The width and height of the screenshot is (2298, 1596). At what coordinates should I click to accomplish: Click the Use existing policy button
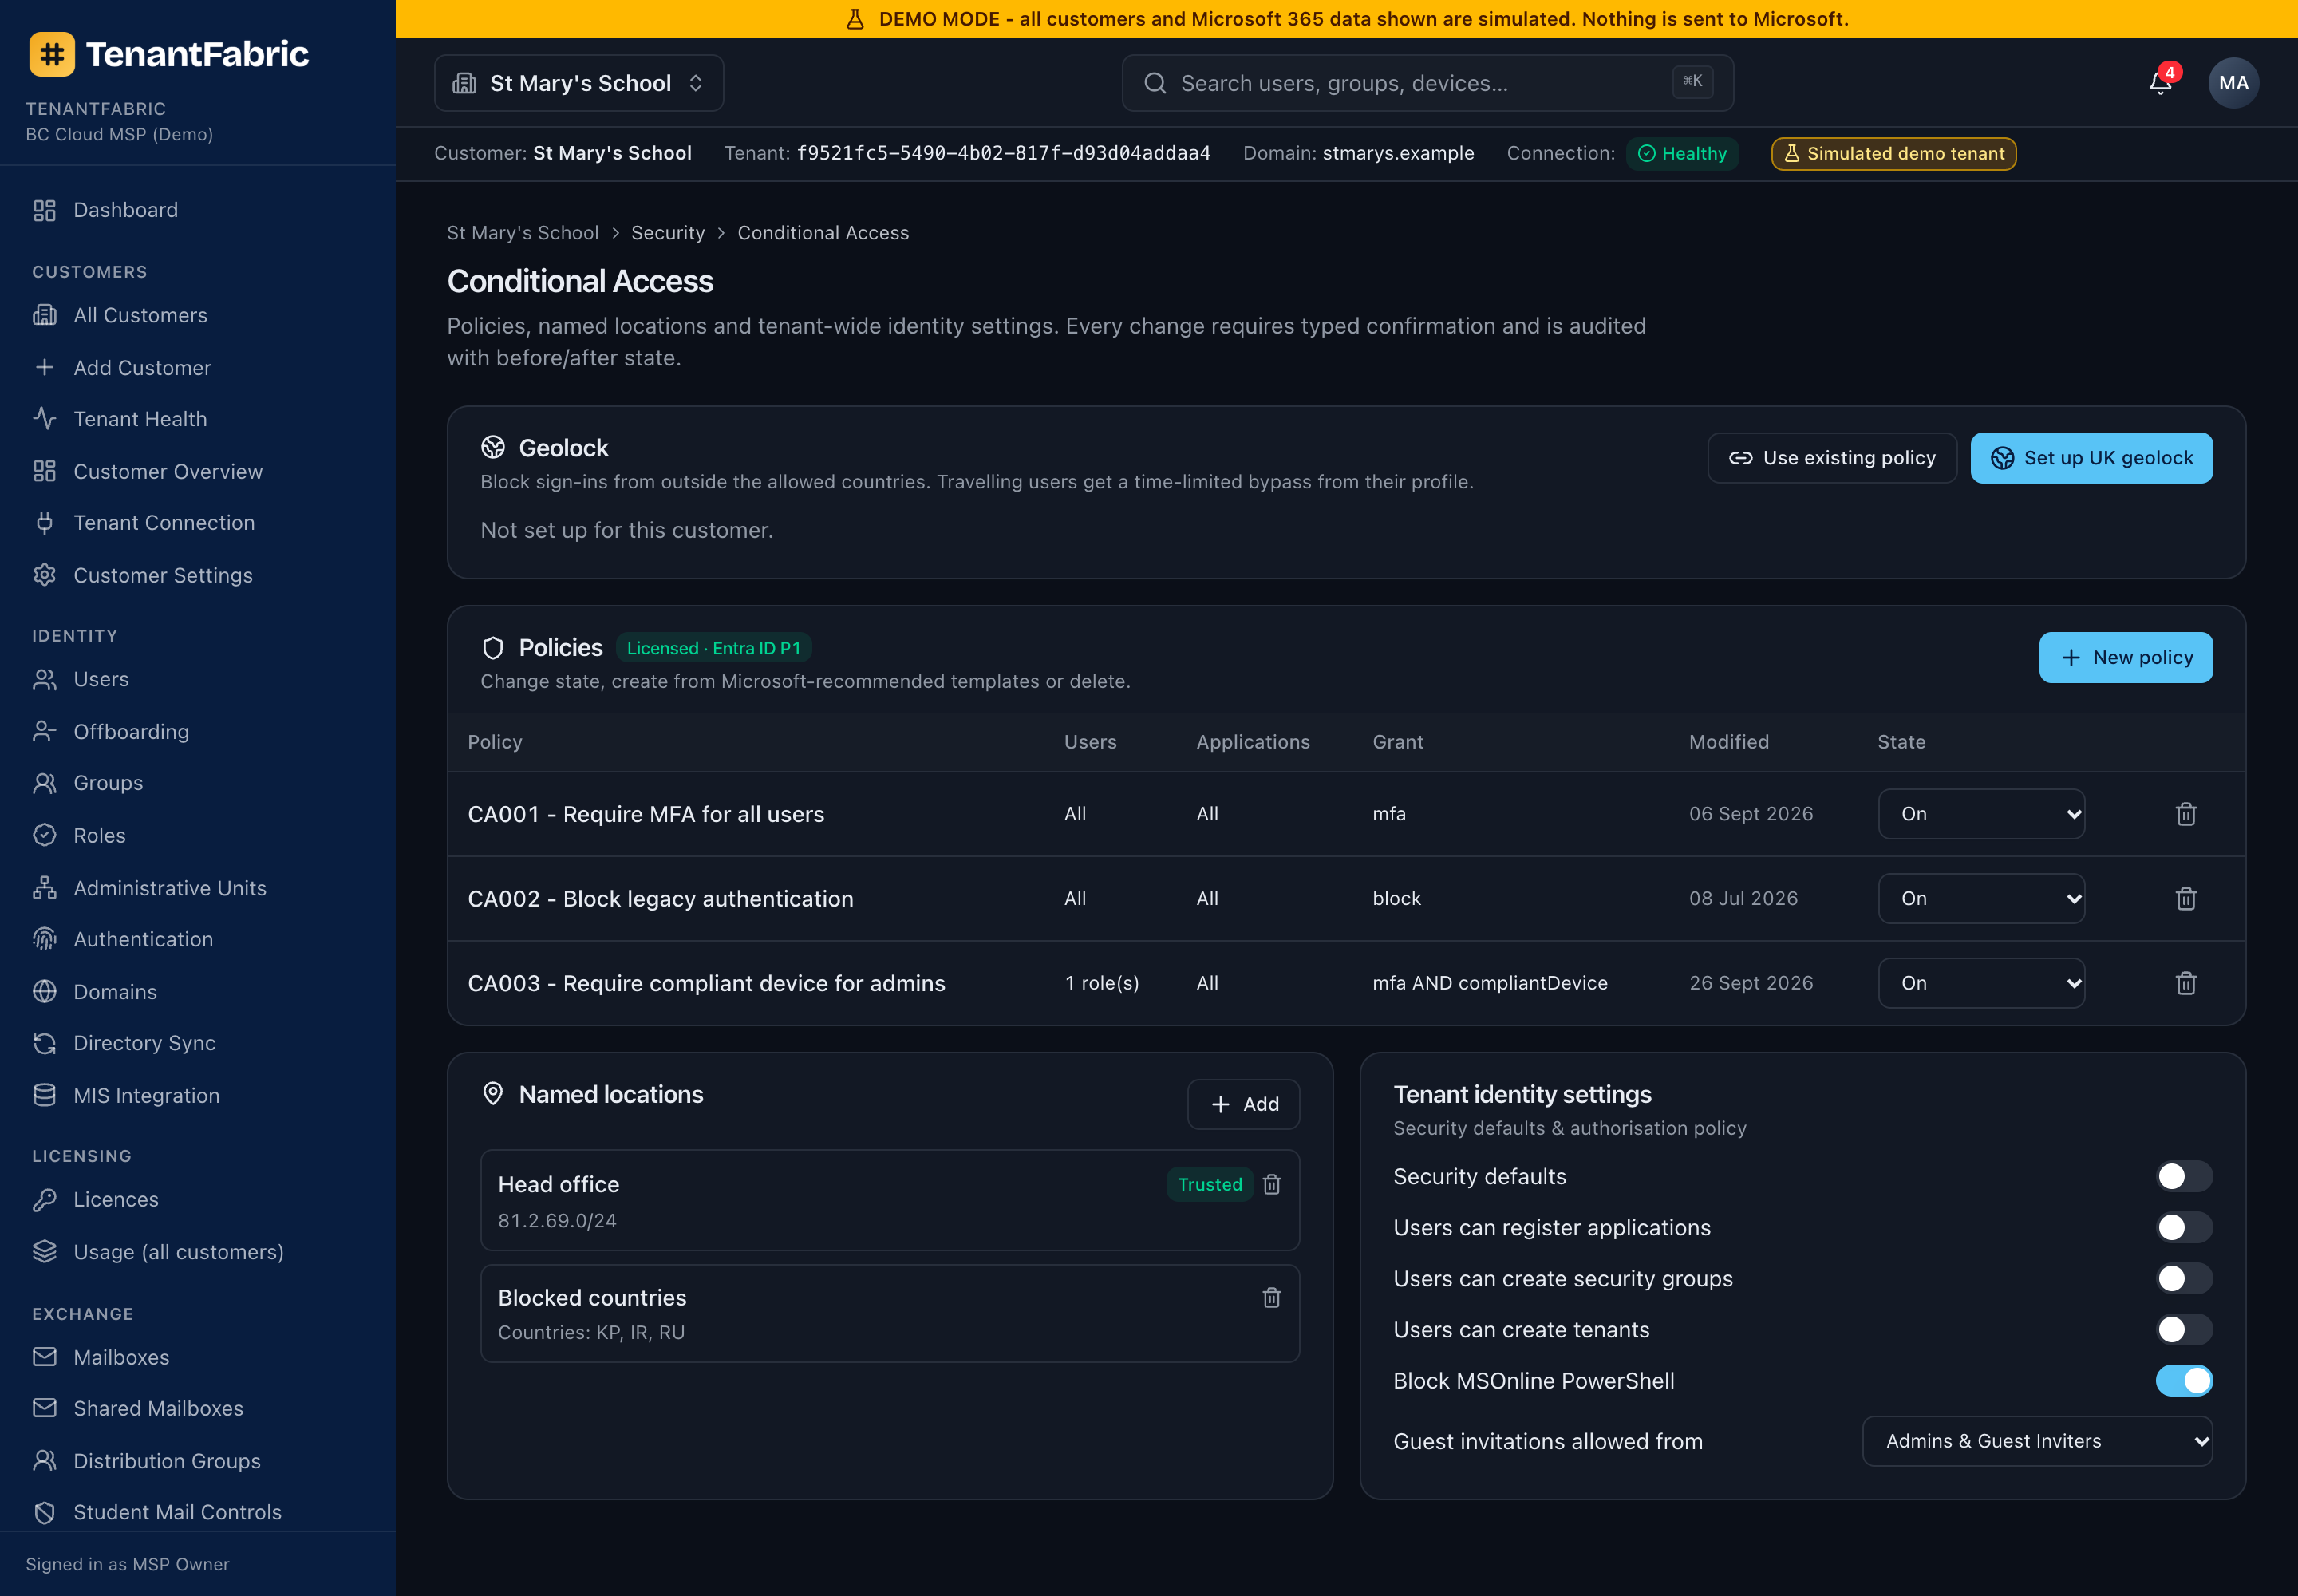[x=1832, y=458]
